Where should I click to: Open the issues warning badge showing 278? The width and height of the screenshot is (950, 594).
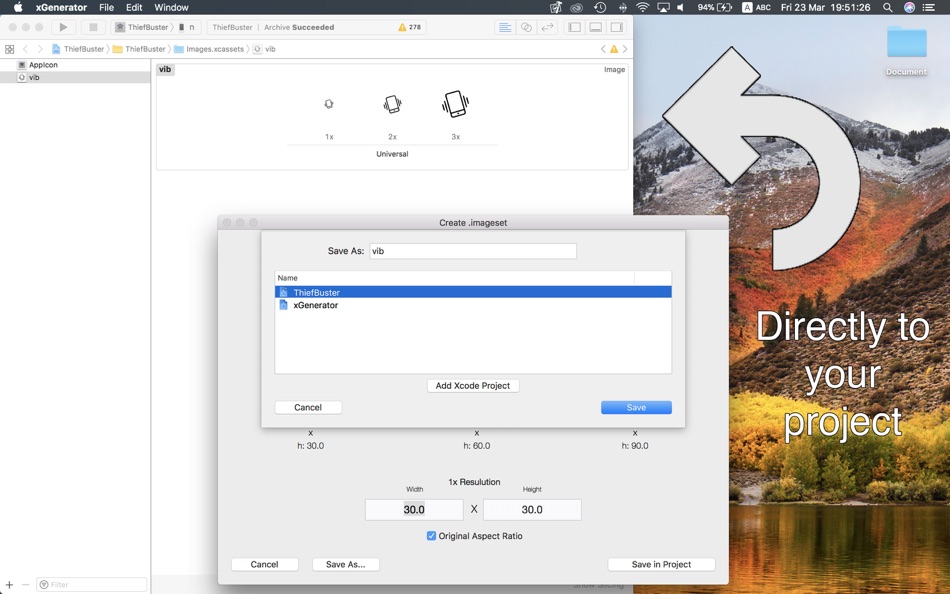point(410,27)
